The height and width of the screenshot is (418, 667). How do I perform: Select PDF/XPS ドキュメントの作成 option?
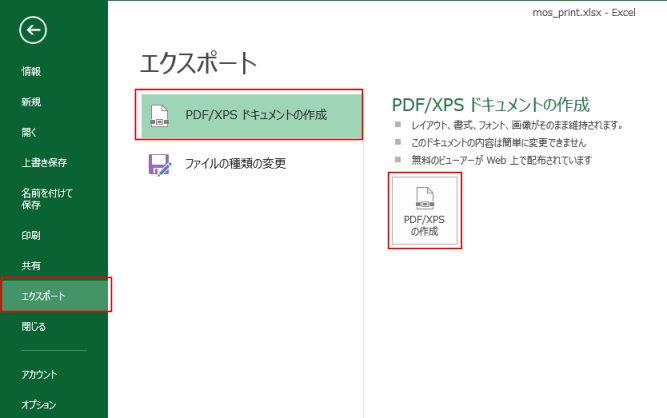tap(252, 116)
